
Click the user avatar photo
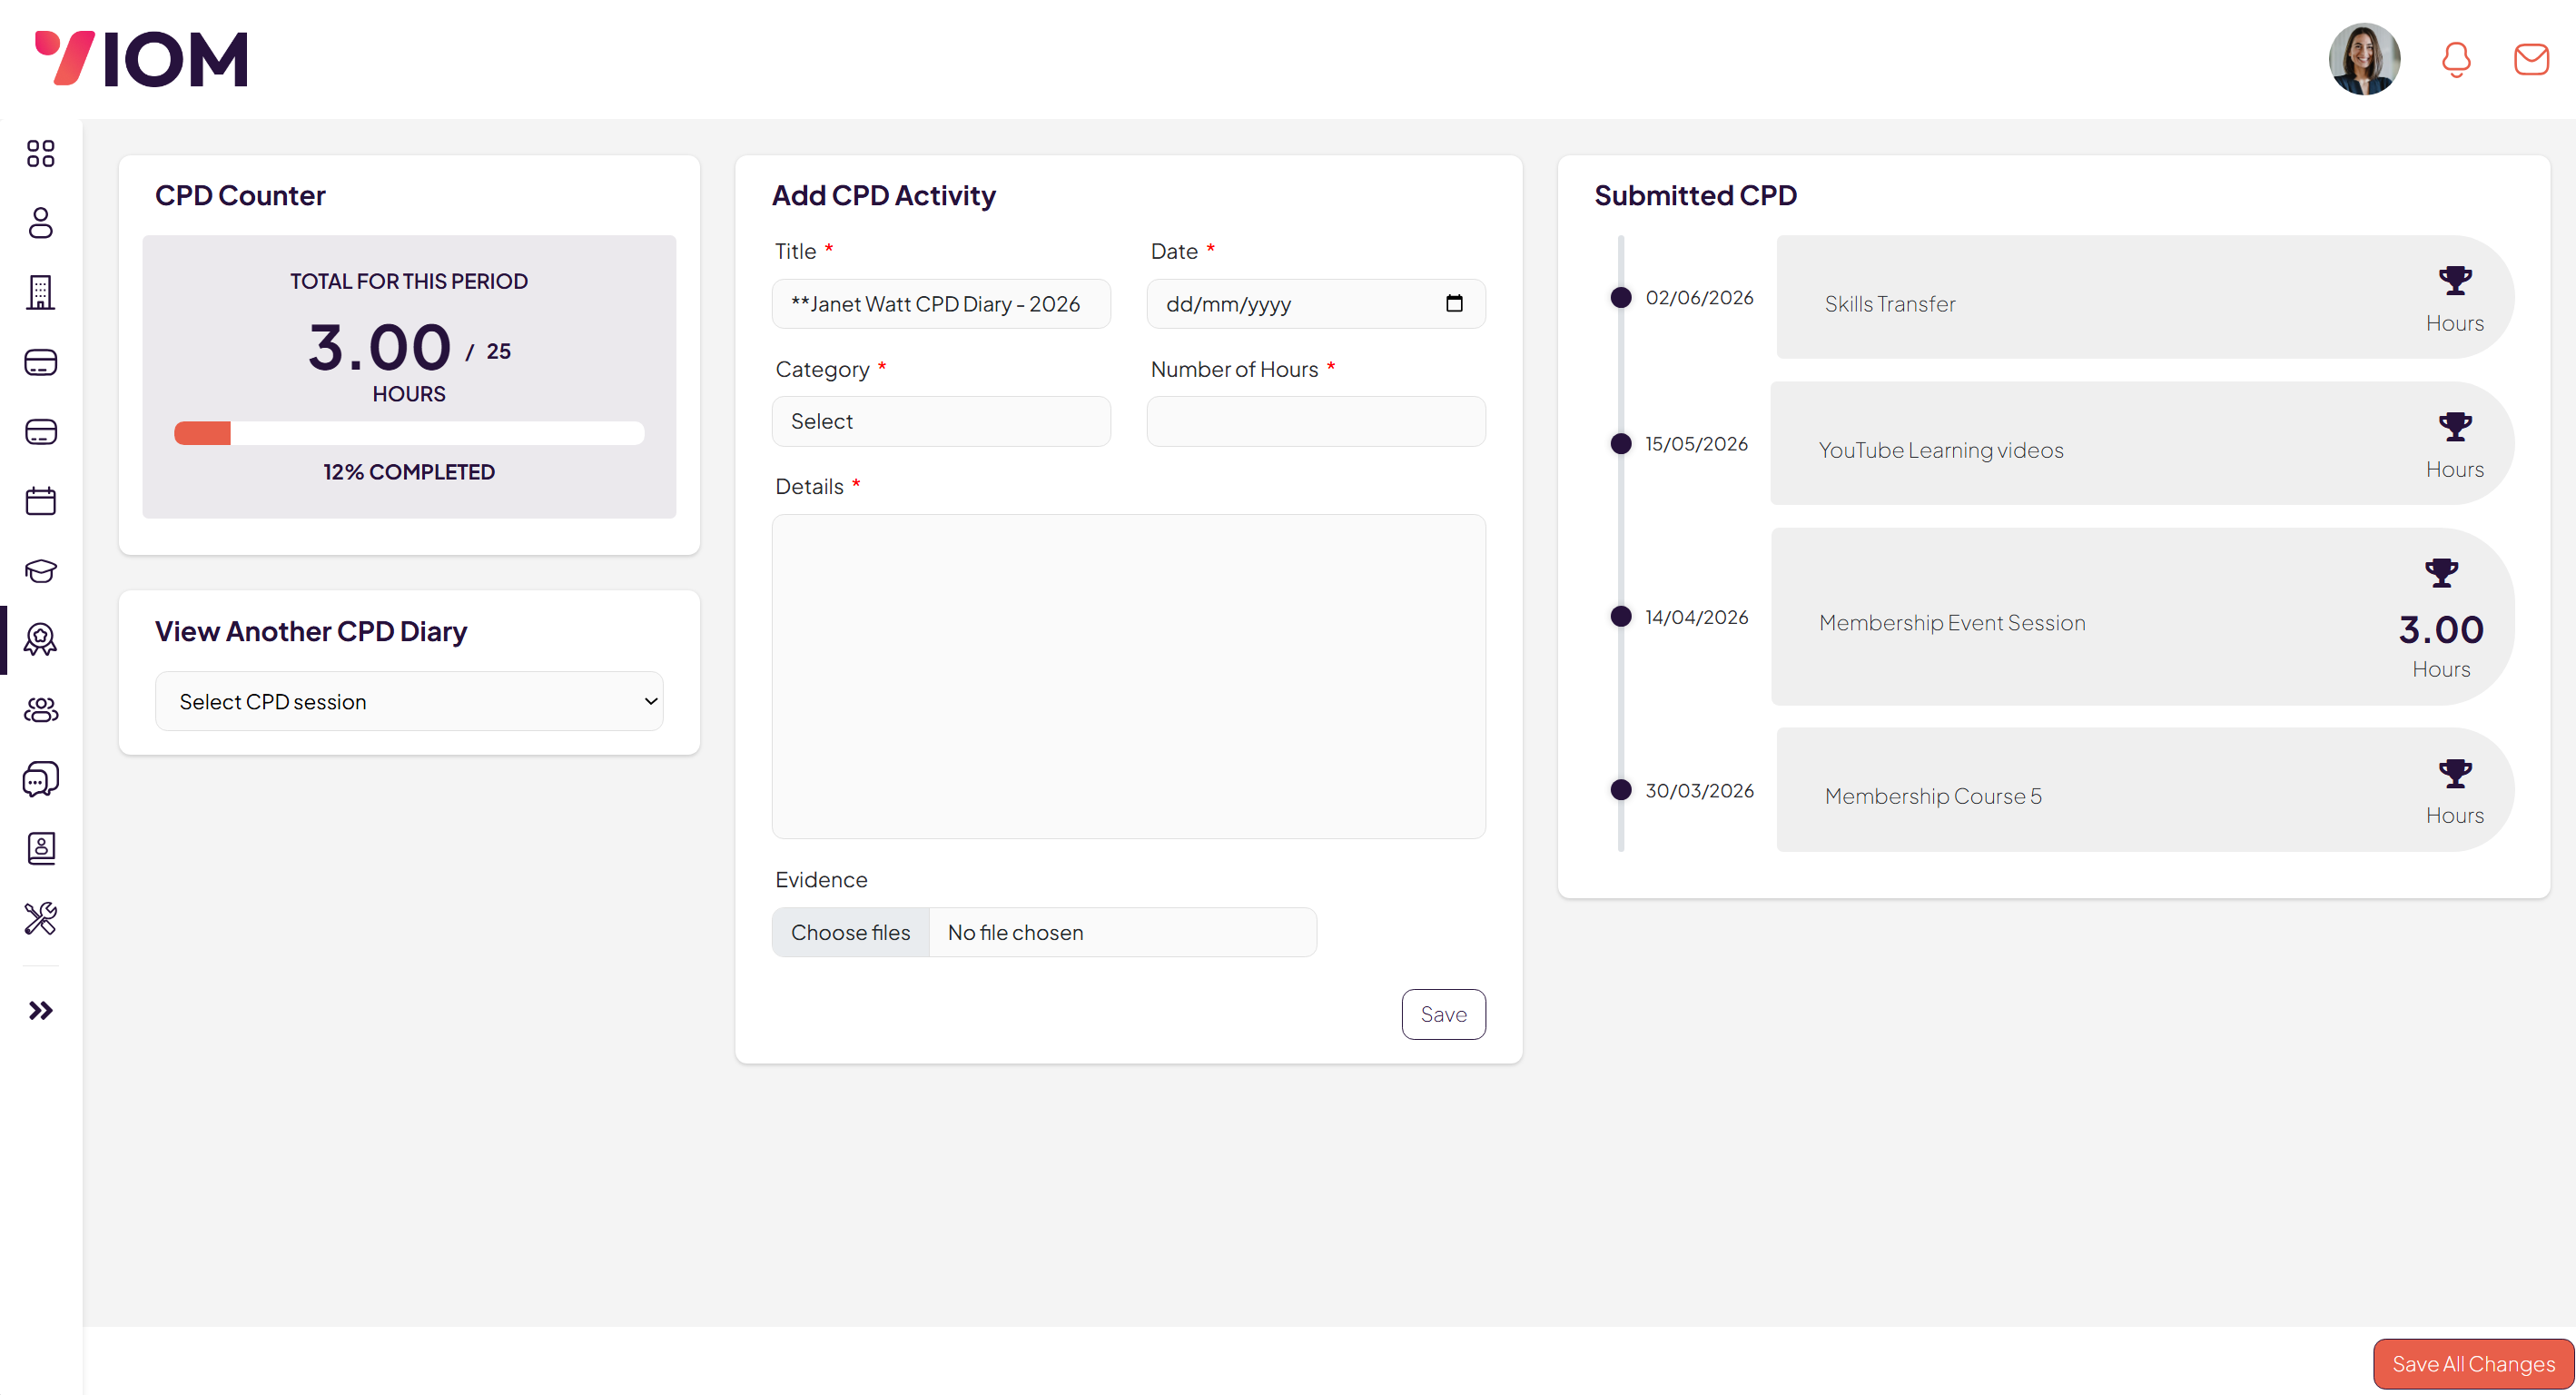coord(2364,59)
